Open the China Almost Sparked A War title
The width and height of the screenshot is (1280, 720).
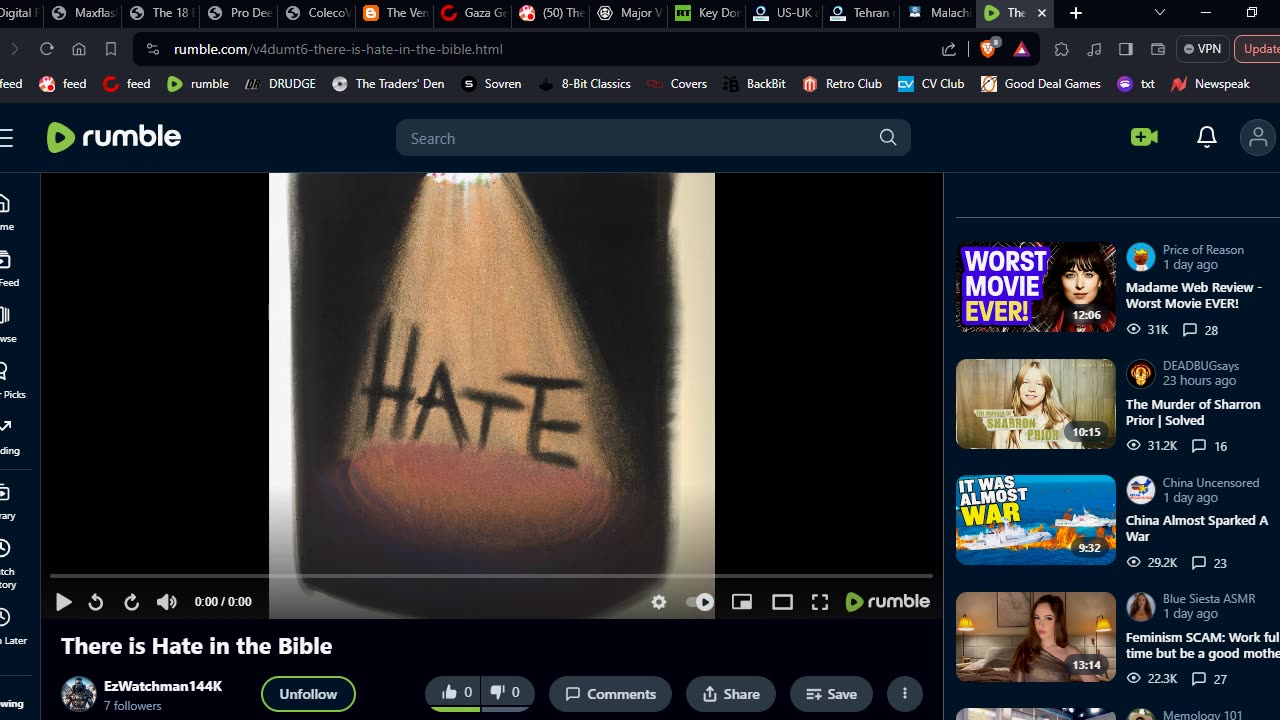point(1197,528)
